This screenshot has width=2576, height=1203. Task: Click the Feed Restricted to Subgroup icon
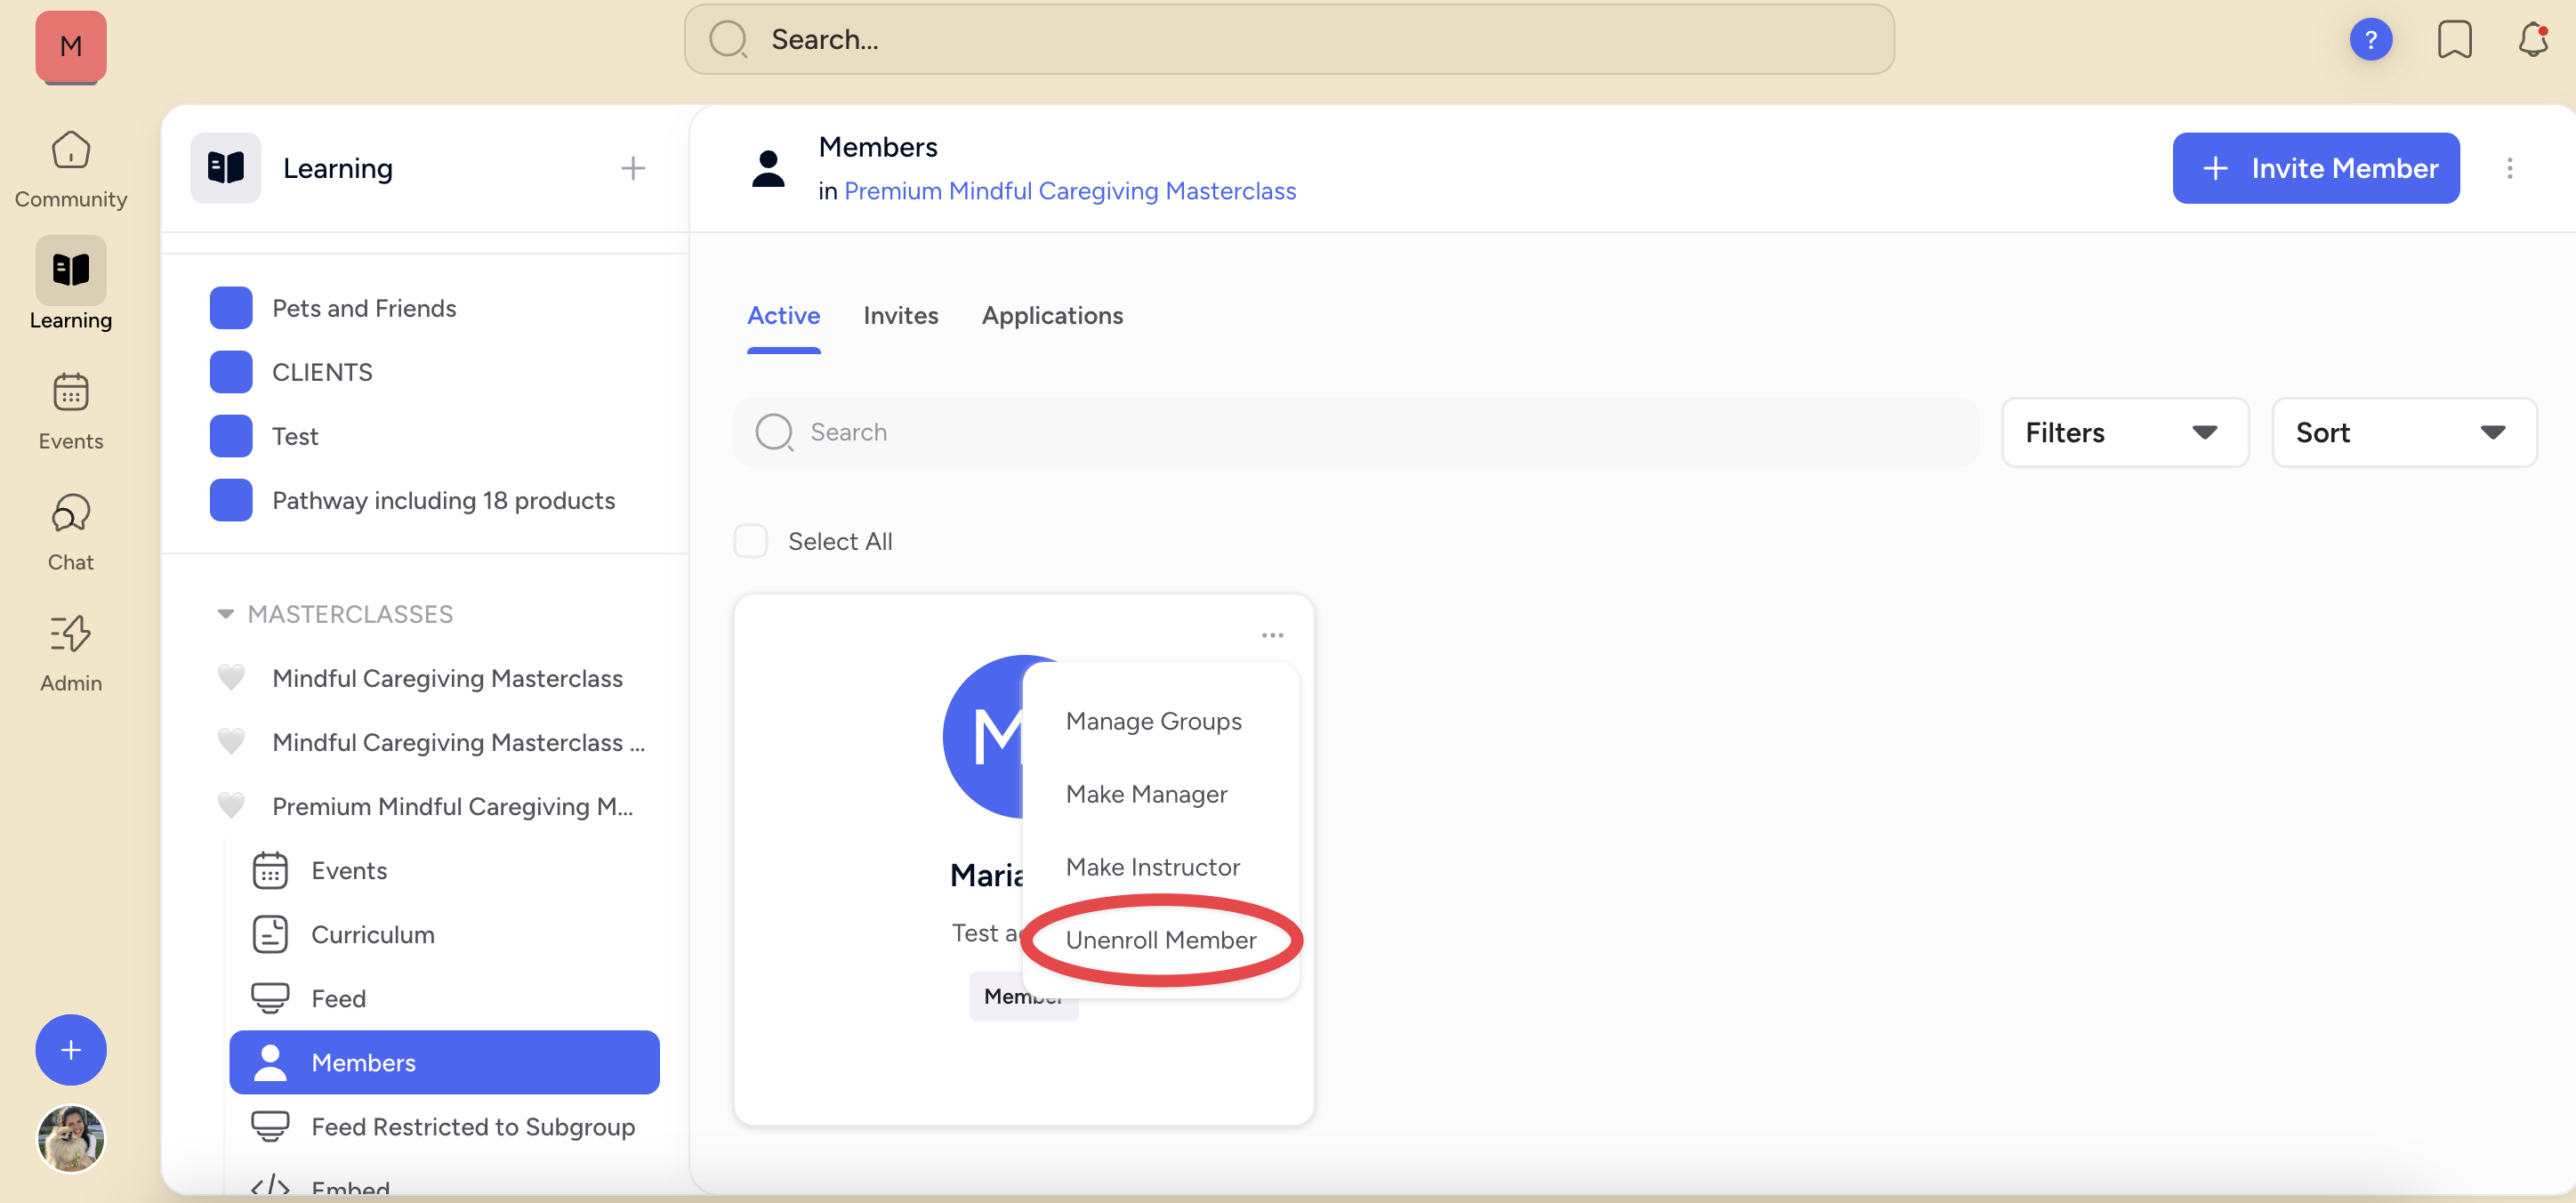(x=270, y=1126)
